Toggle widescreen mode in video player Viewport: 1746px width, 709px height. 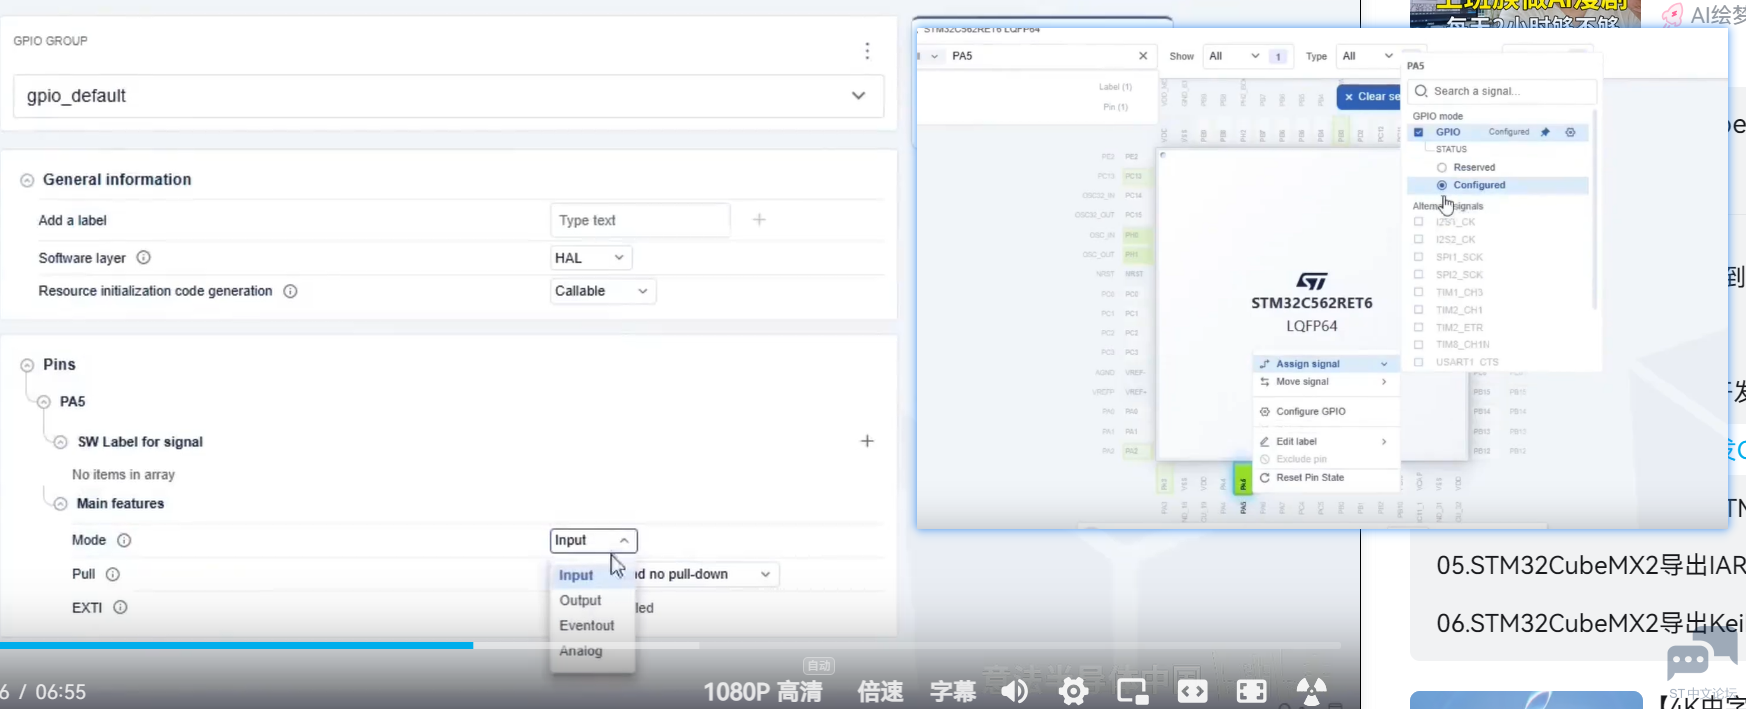pos(1192,691)
